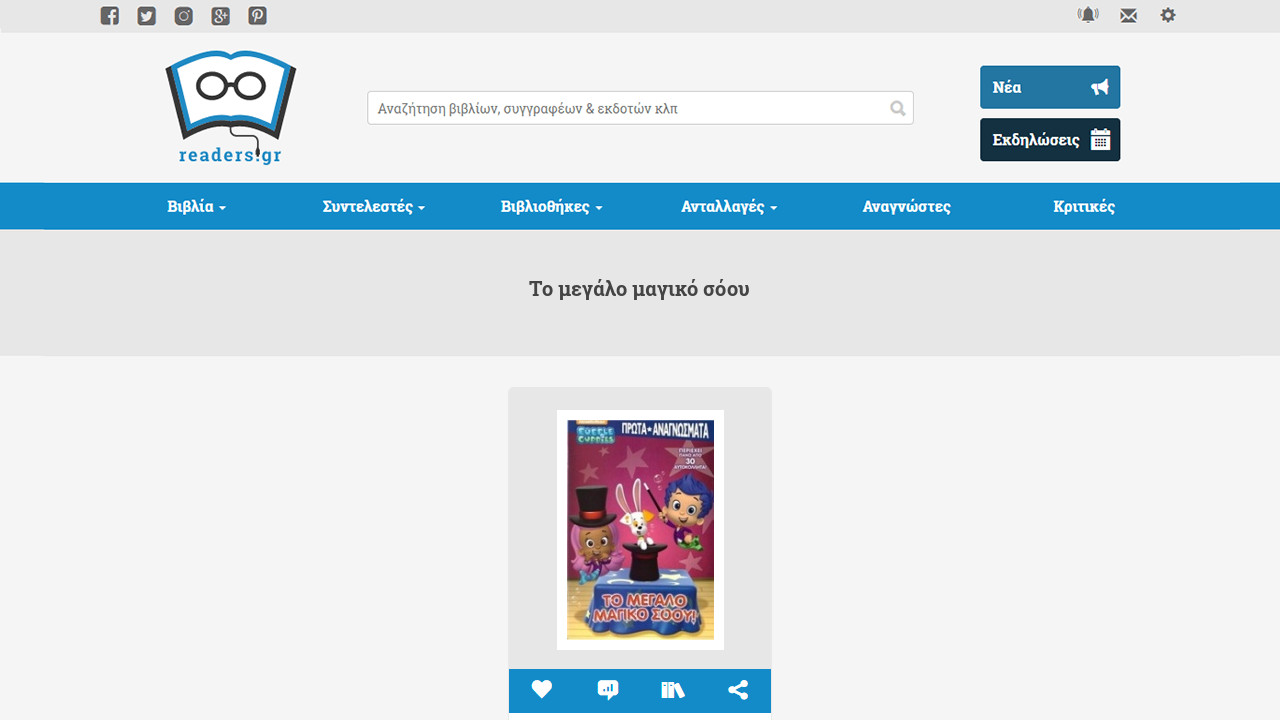The height and width of the screenshot is (720, 1280).
Task: Expand the Βιβλία dropdown menu
Action: (197, 207)
